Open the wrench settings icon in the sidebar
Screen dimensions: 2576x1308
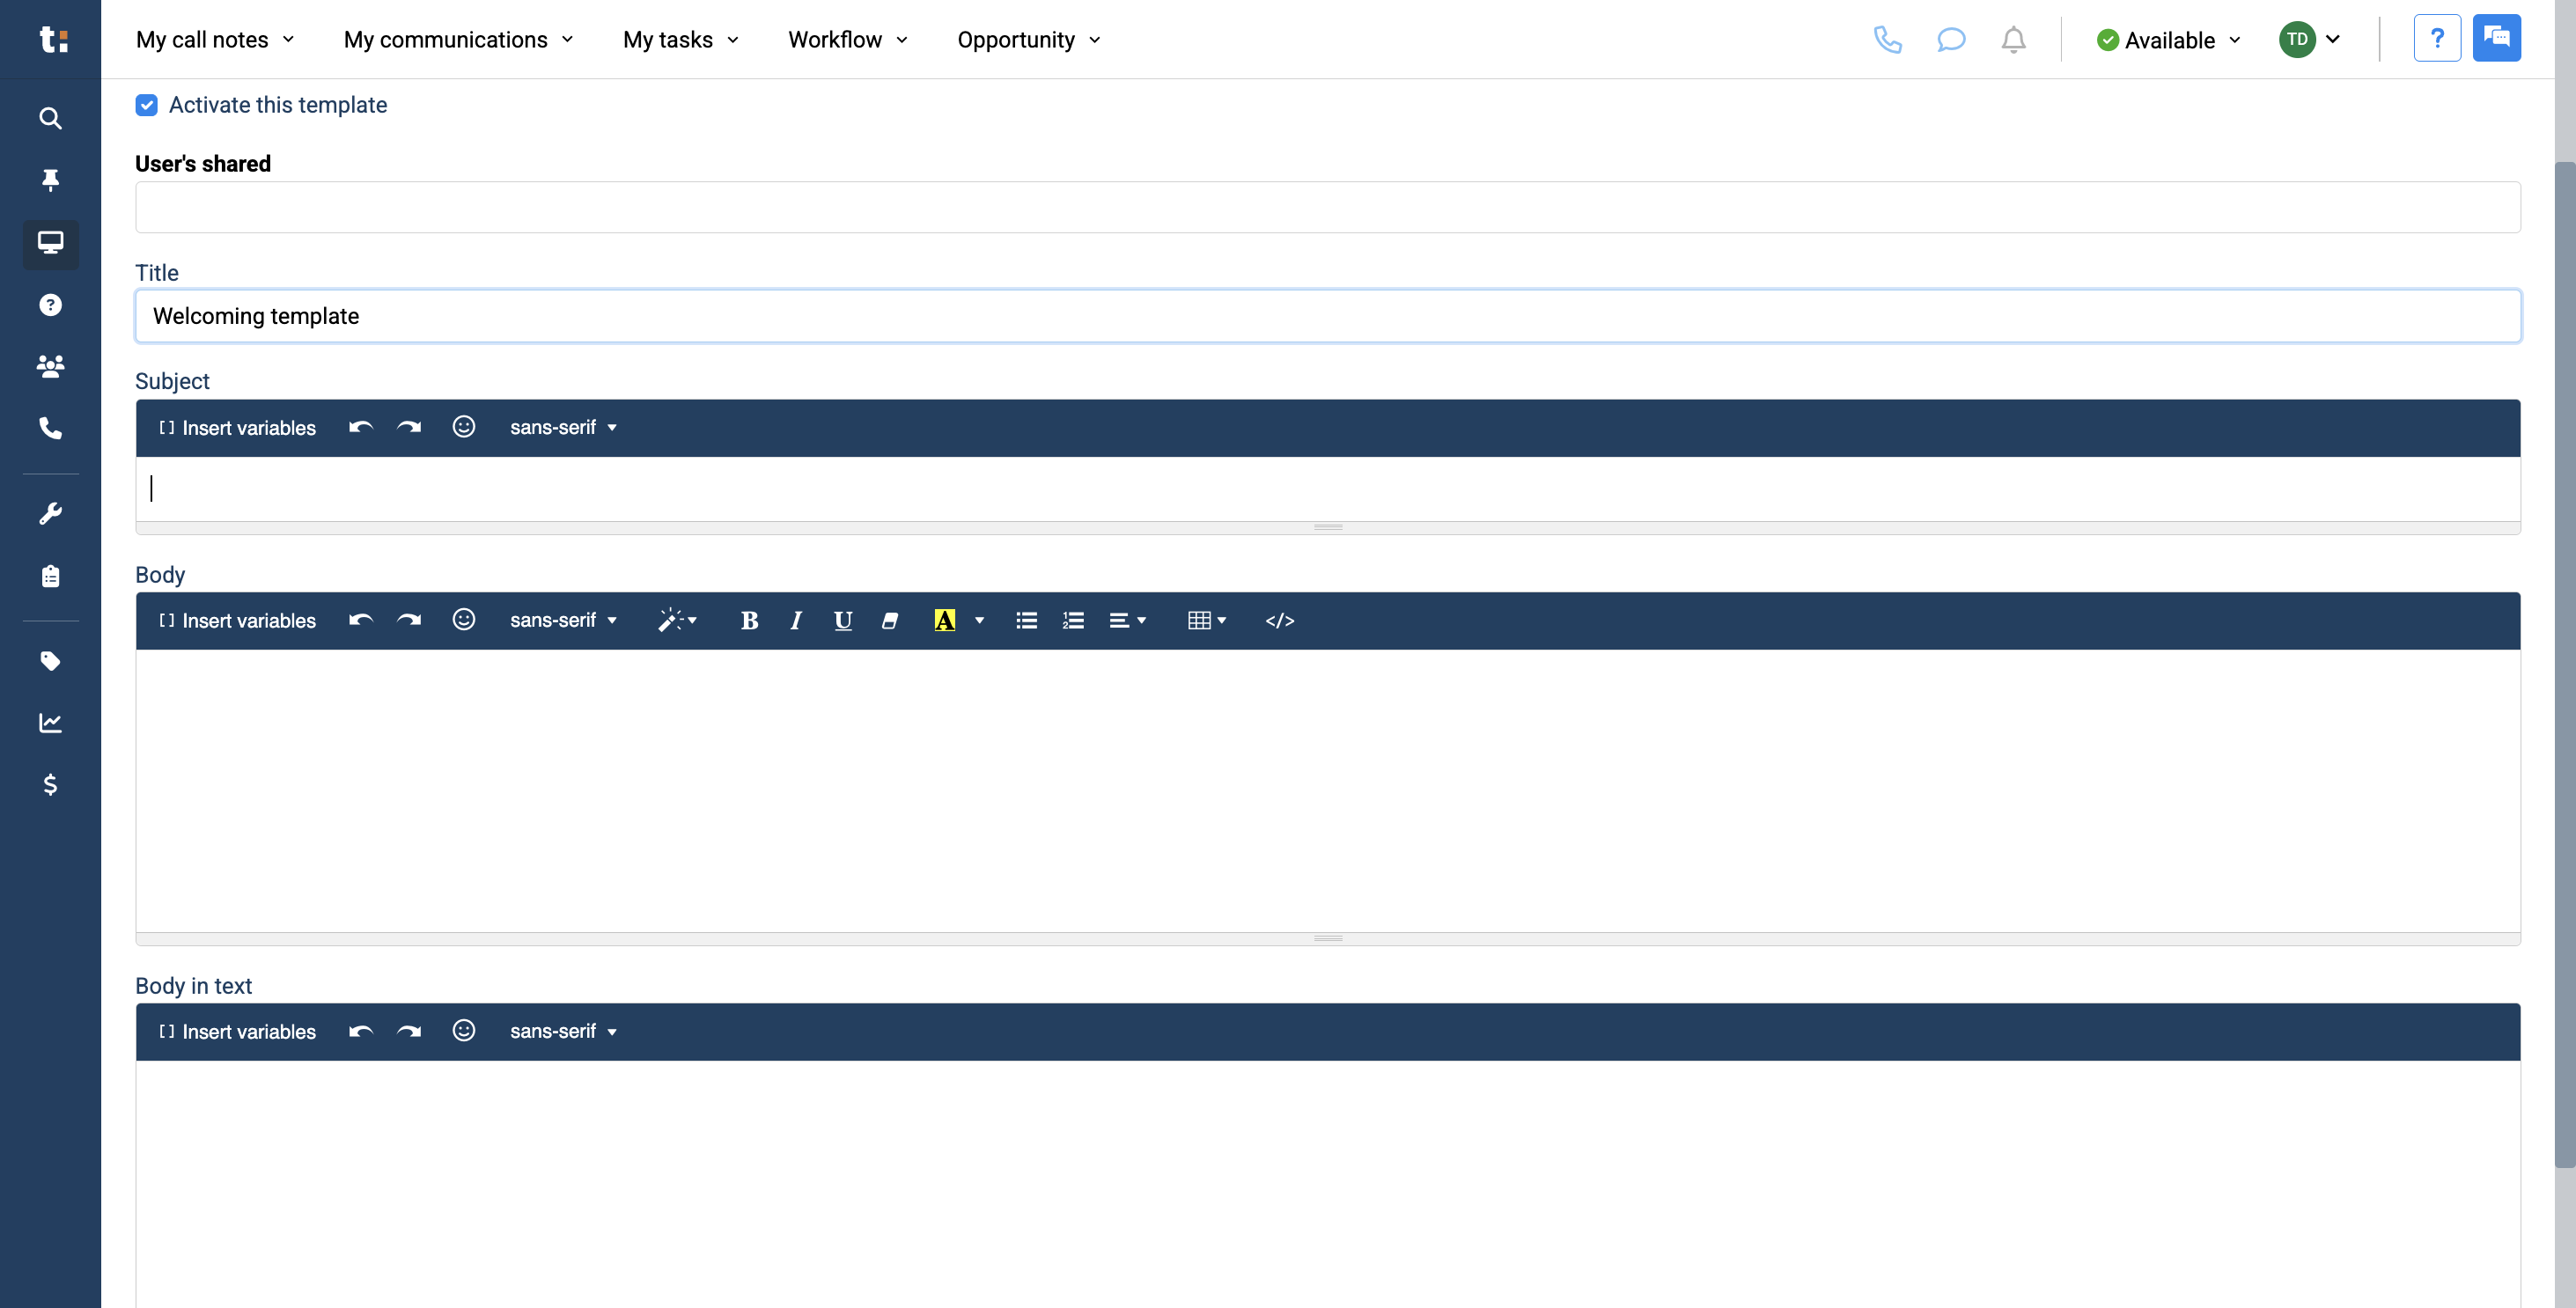tap(50, 512)
